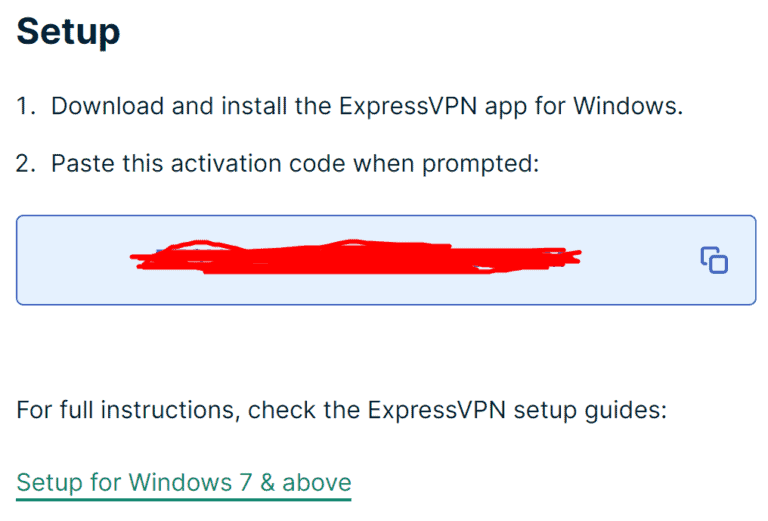Click the list number 2

click(x=27, y=162)
